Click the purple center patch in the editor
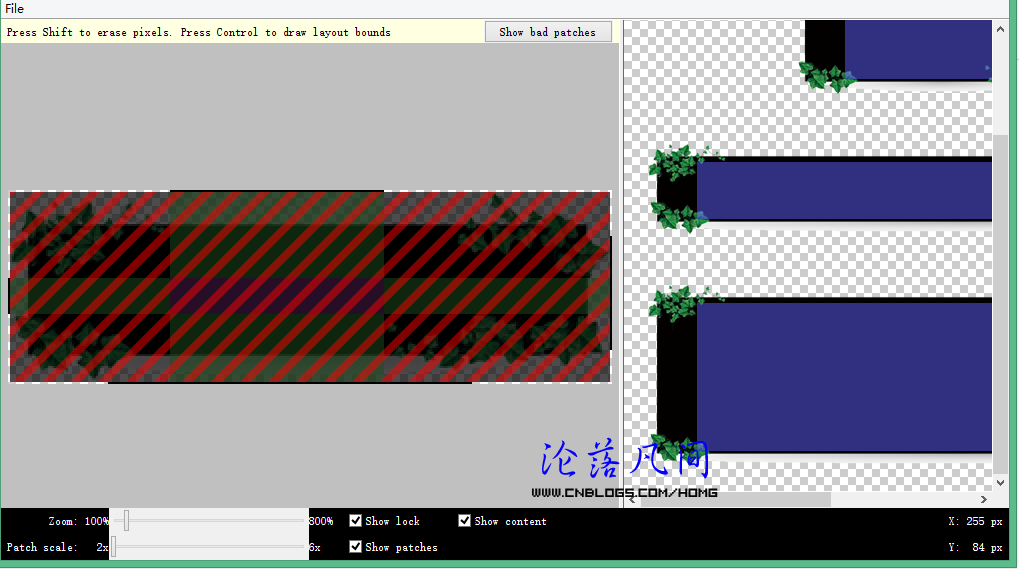This screenshot has width=1019, height=569. click(x=277, y=296)
